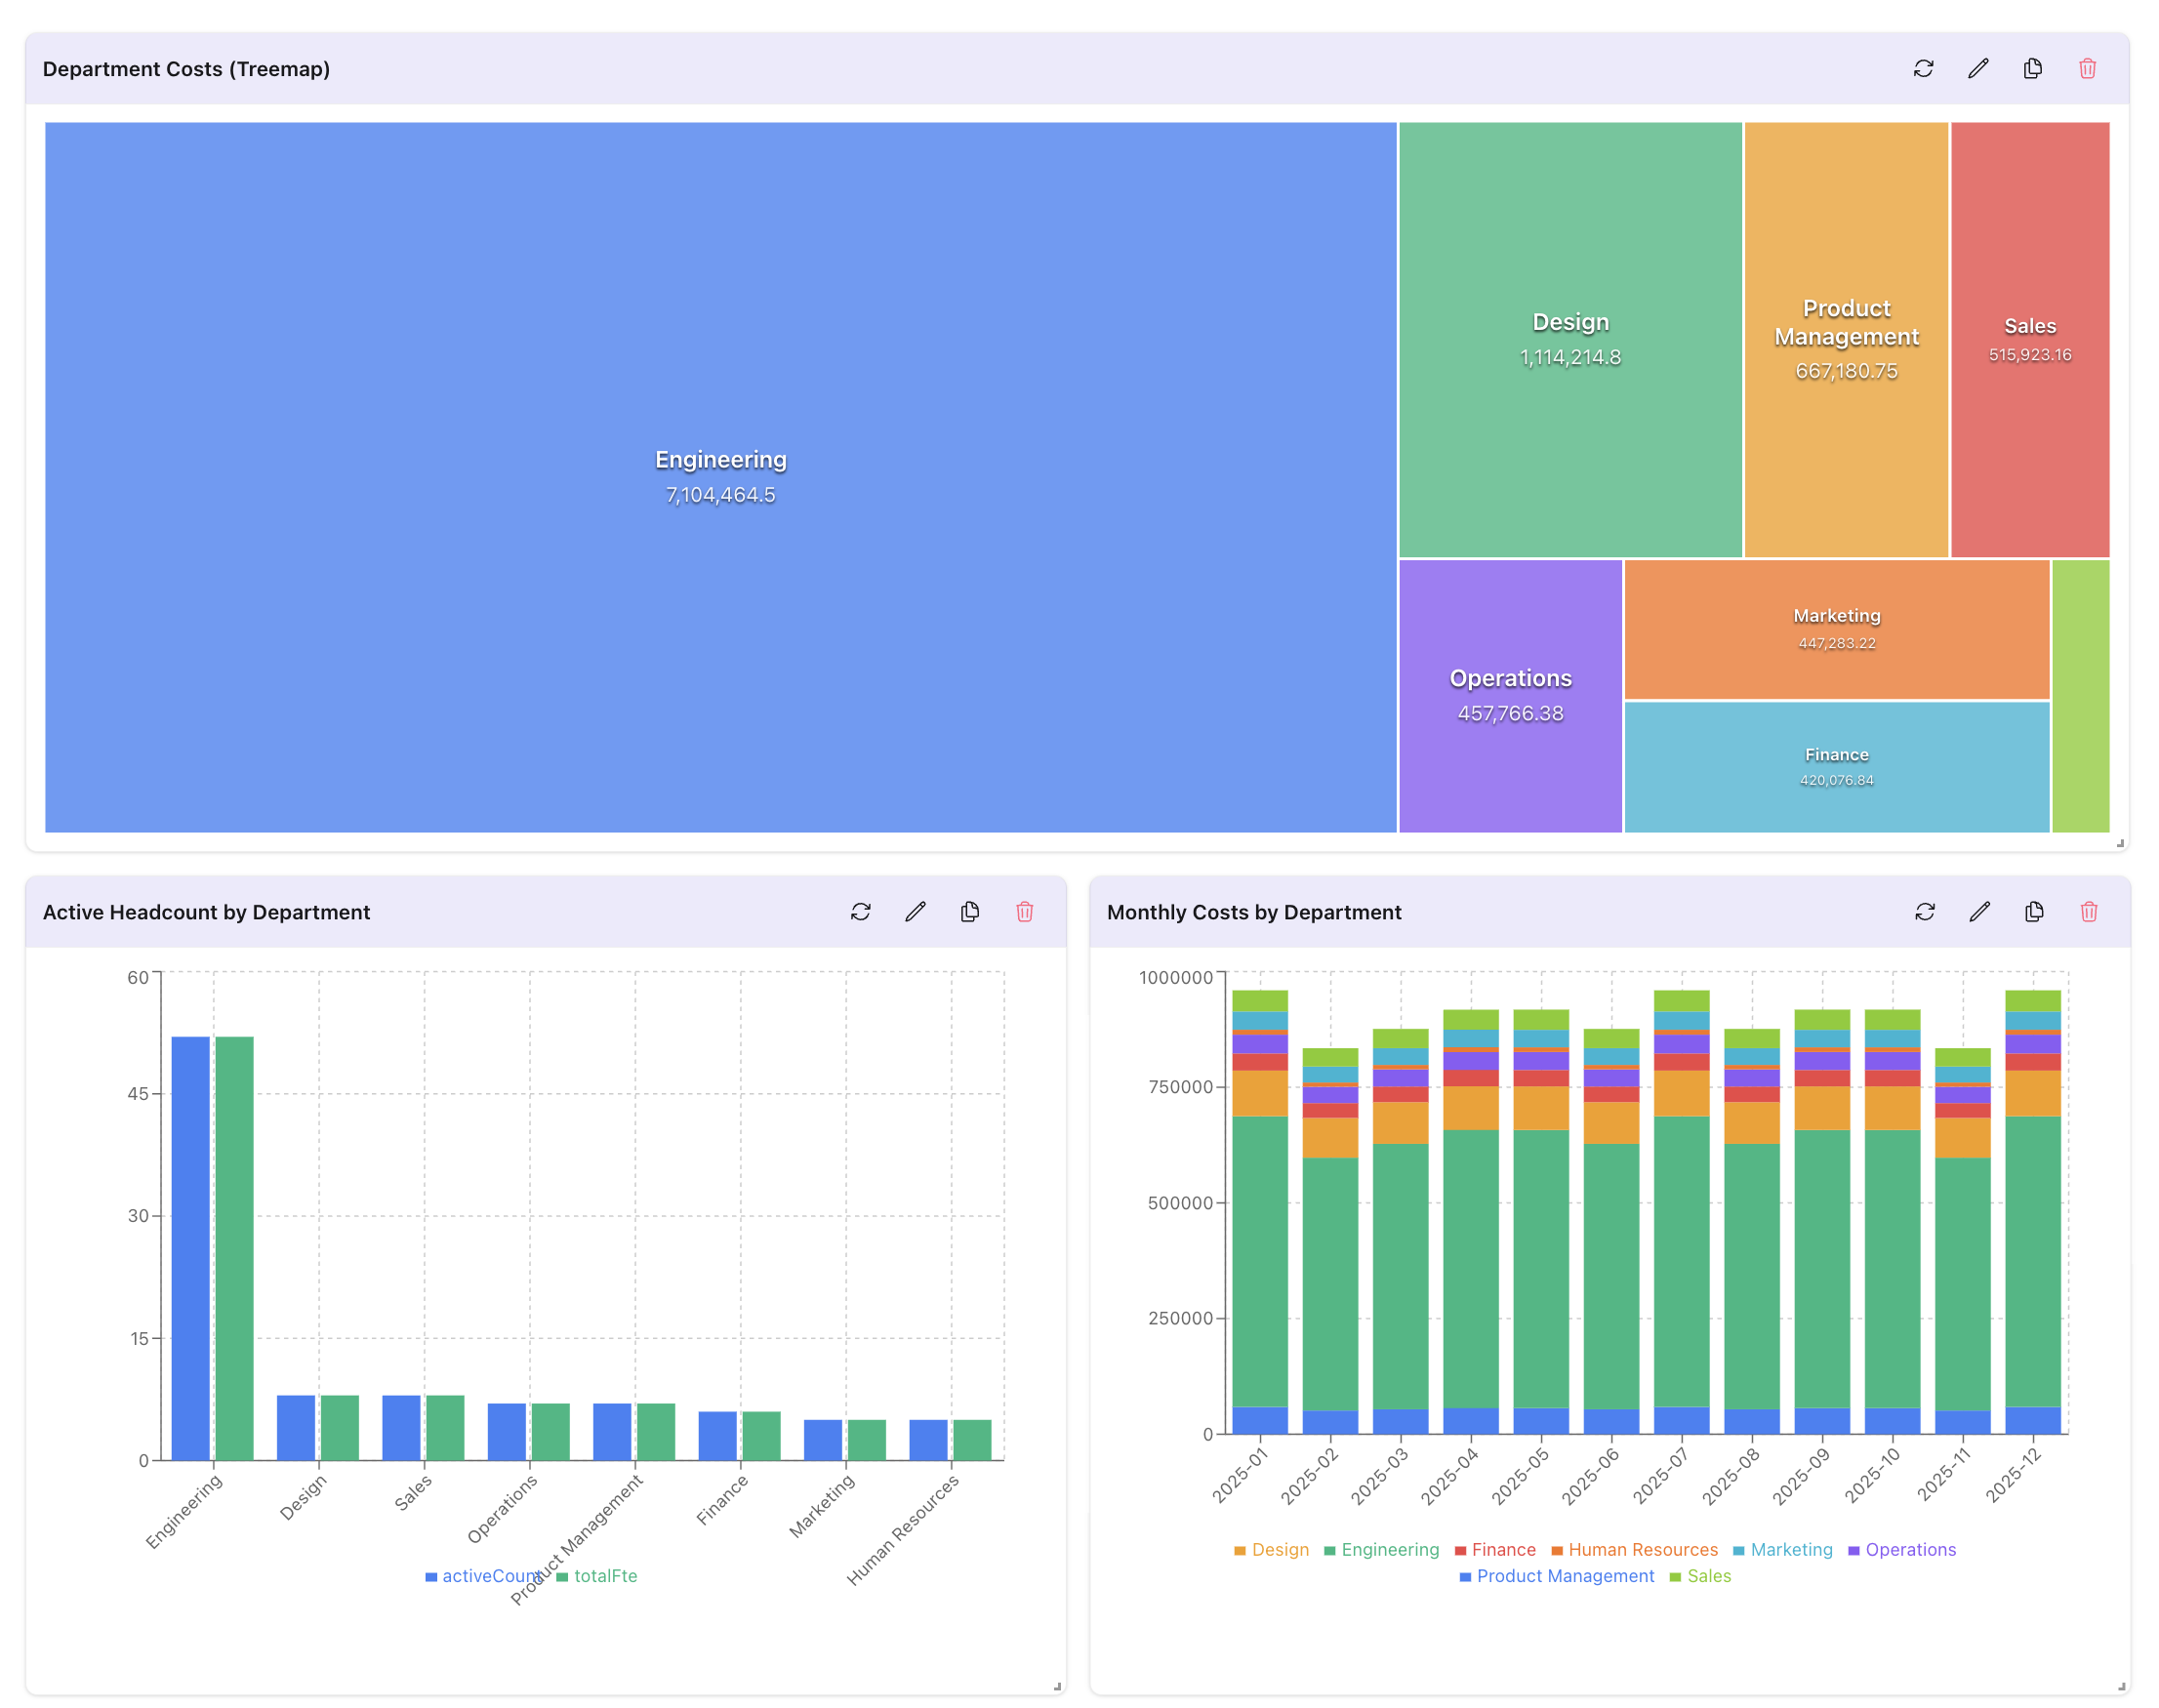
Task: Delete the Active Headcount widget
Action: coord(1023,911)
